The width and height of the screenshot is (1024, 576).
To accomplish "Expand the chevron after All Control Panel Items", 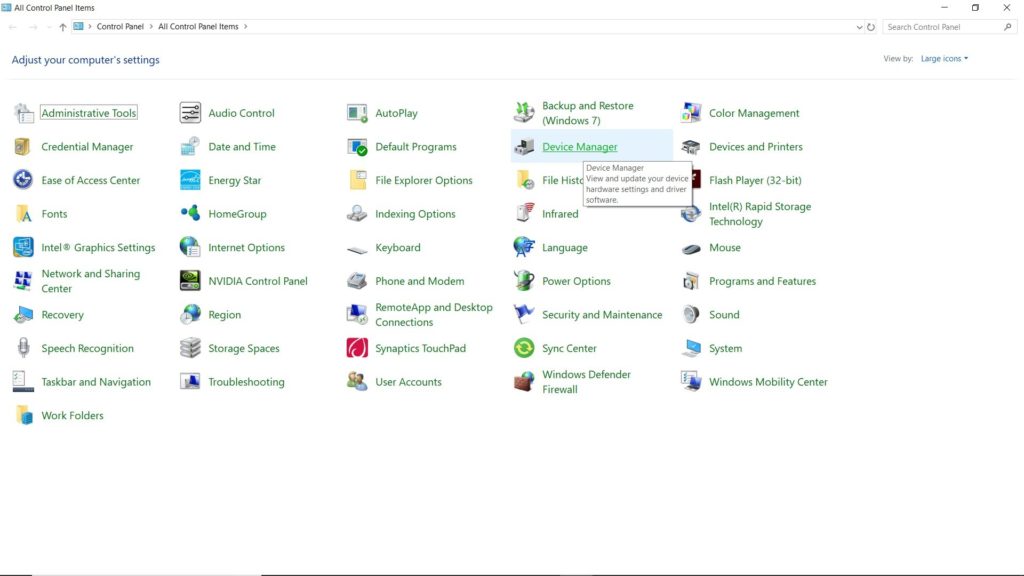I will pyautogui.click(x=246, y=27).
